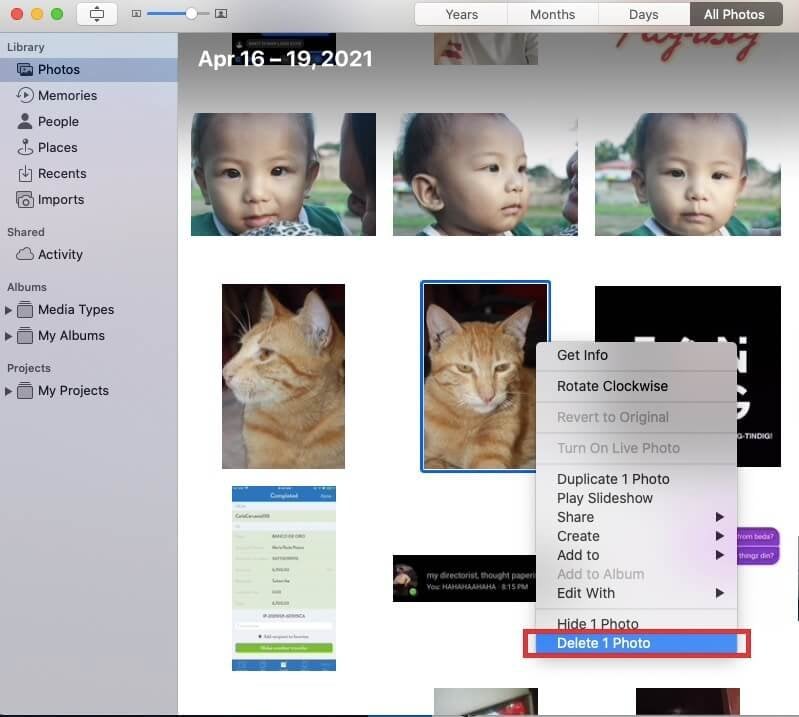Choose Delete 1 Photo from menu
This screenshot has width=799, height=717.
pyautogui.click(x=636, y=643)
